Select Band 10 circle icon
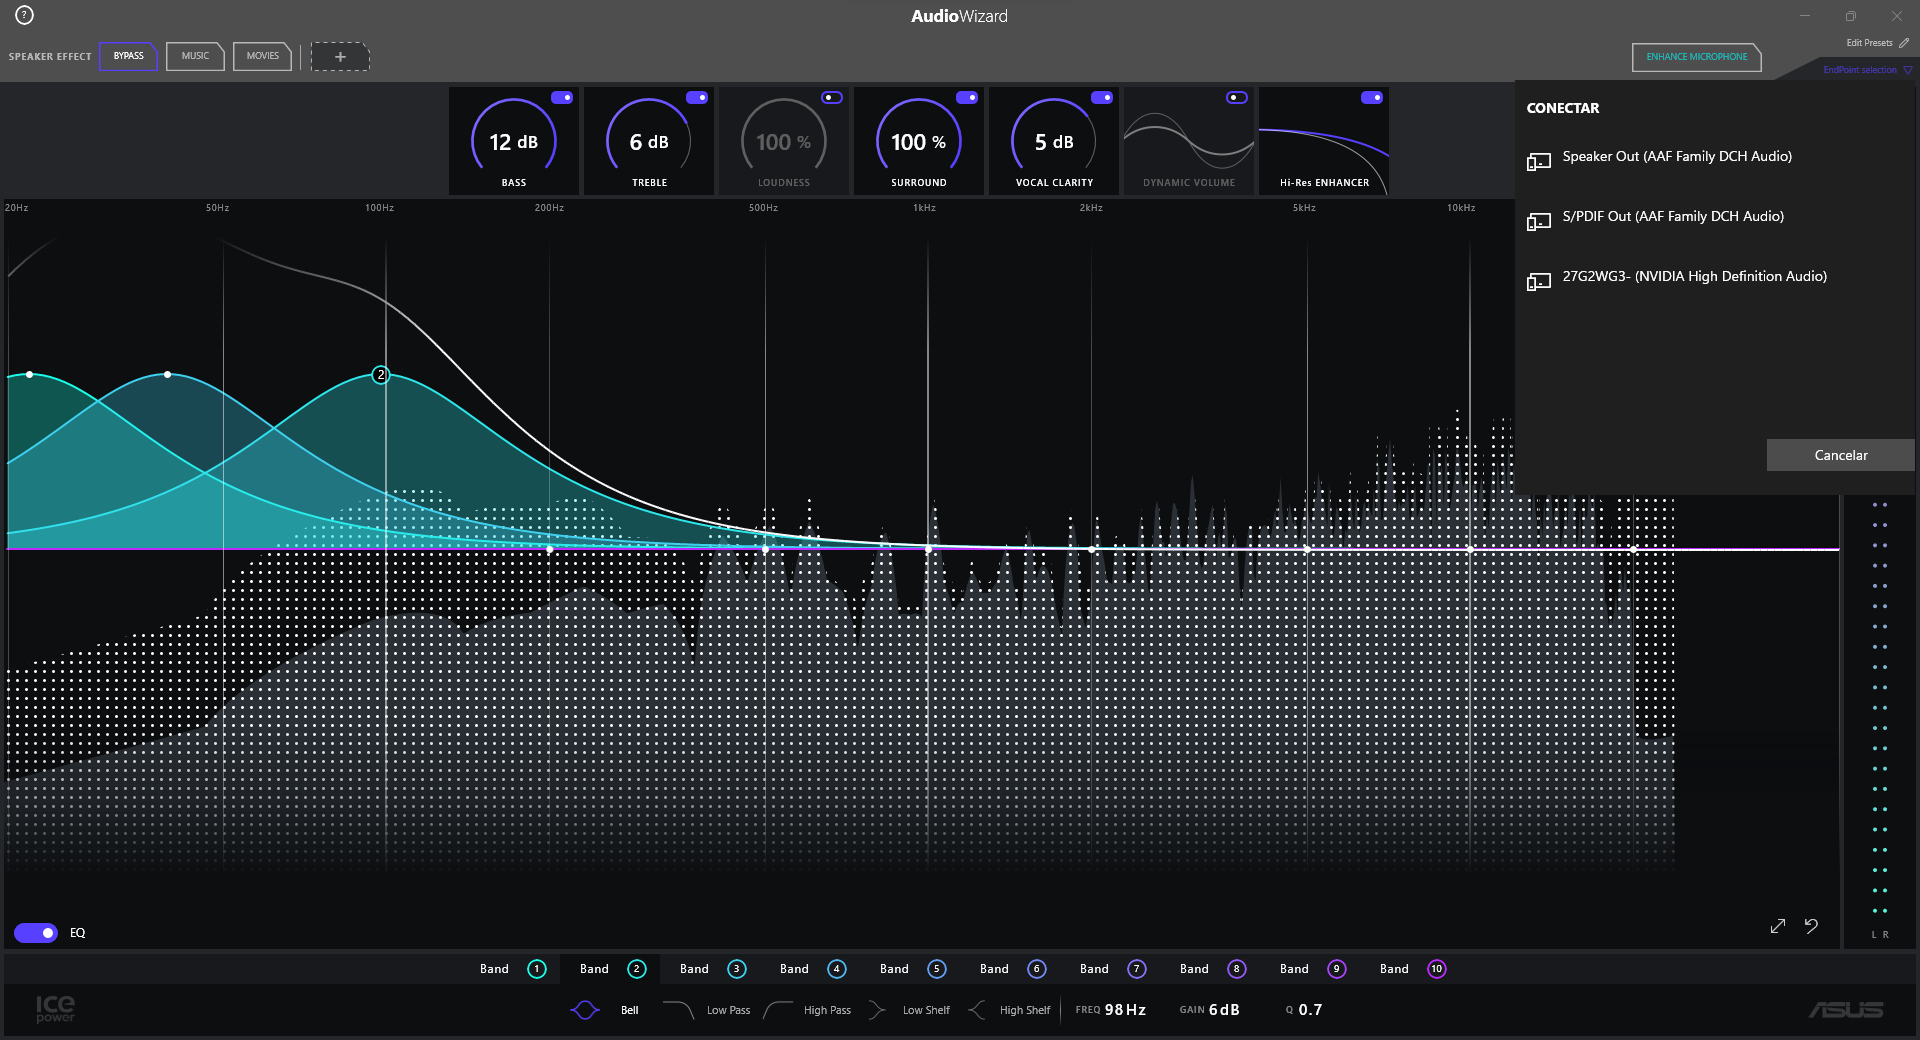Image resolution: width=1920 pixels, height=1040 pixels. click(x=1437, y=969)
